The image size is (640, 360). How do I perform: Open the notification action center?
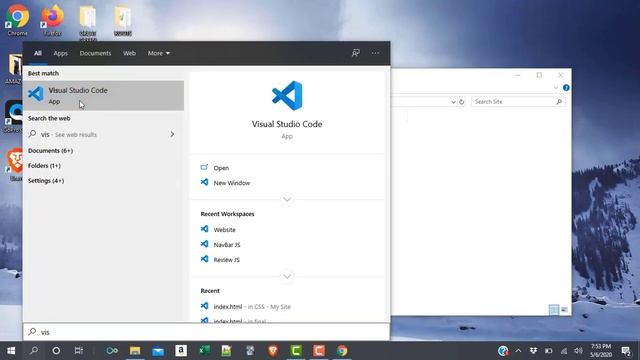626,351
